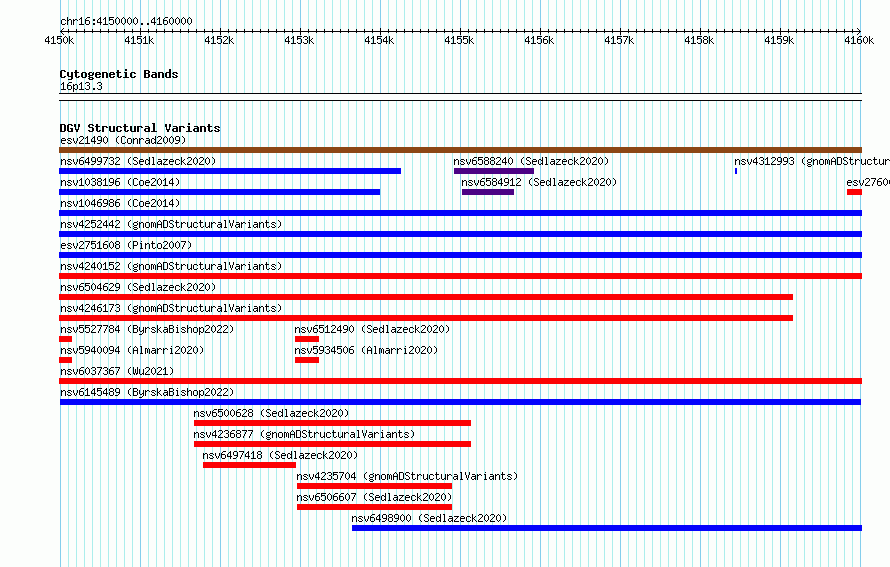Click the red bar under nsv6500628
The image size is (890, 567).
333,423
